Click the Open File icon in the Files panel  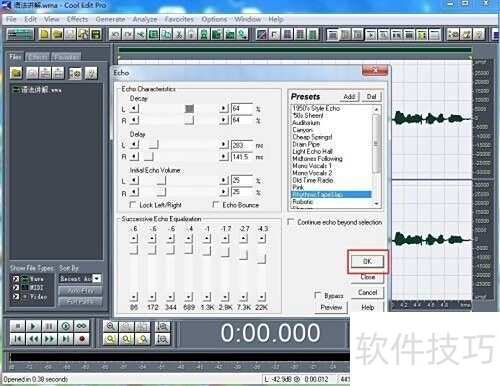click(x=16, y=73)
